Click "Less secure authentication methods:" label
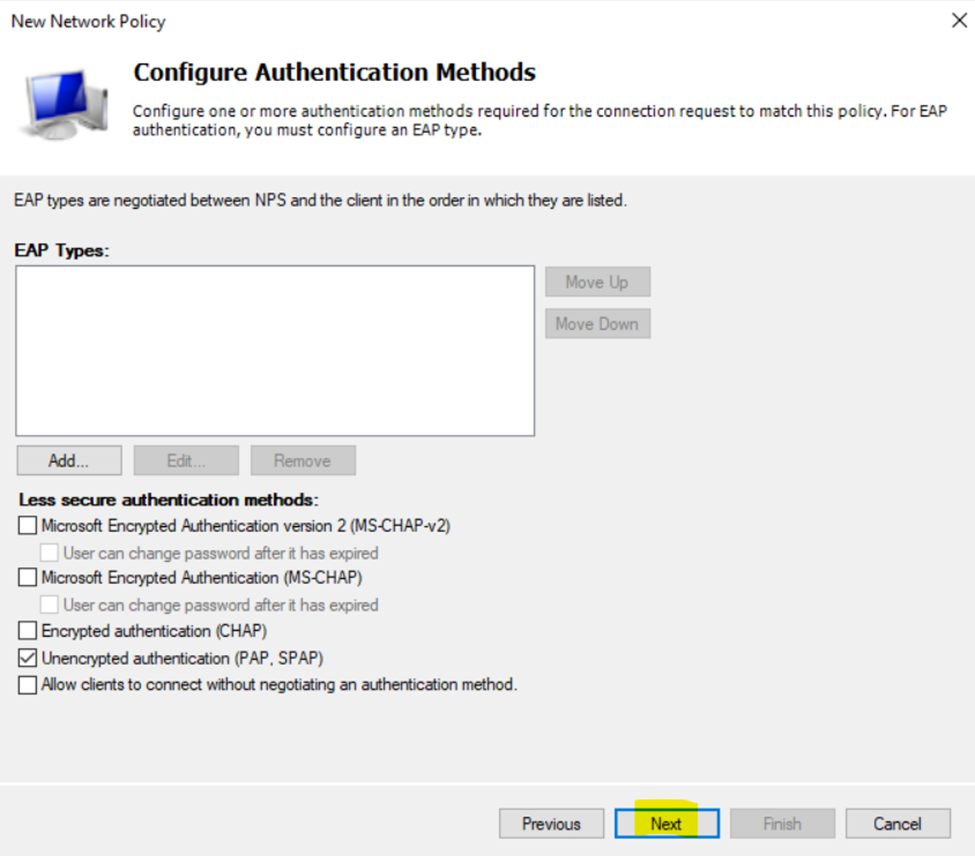The height and width of the screenshot is (856, 975). coord(169,500)
